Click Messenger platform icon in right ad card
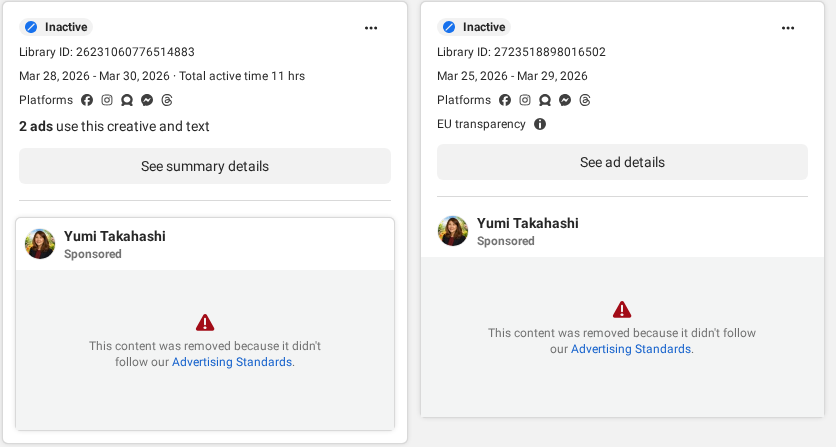Image resolution: width=836 pixels, height=447 pixels. (x=565, y=100)
